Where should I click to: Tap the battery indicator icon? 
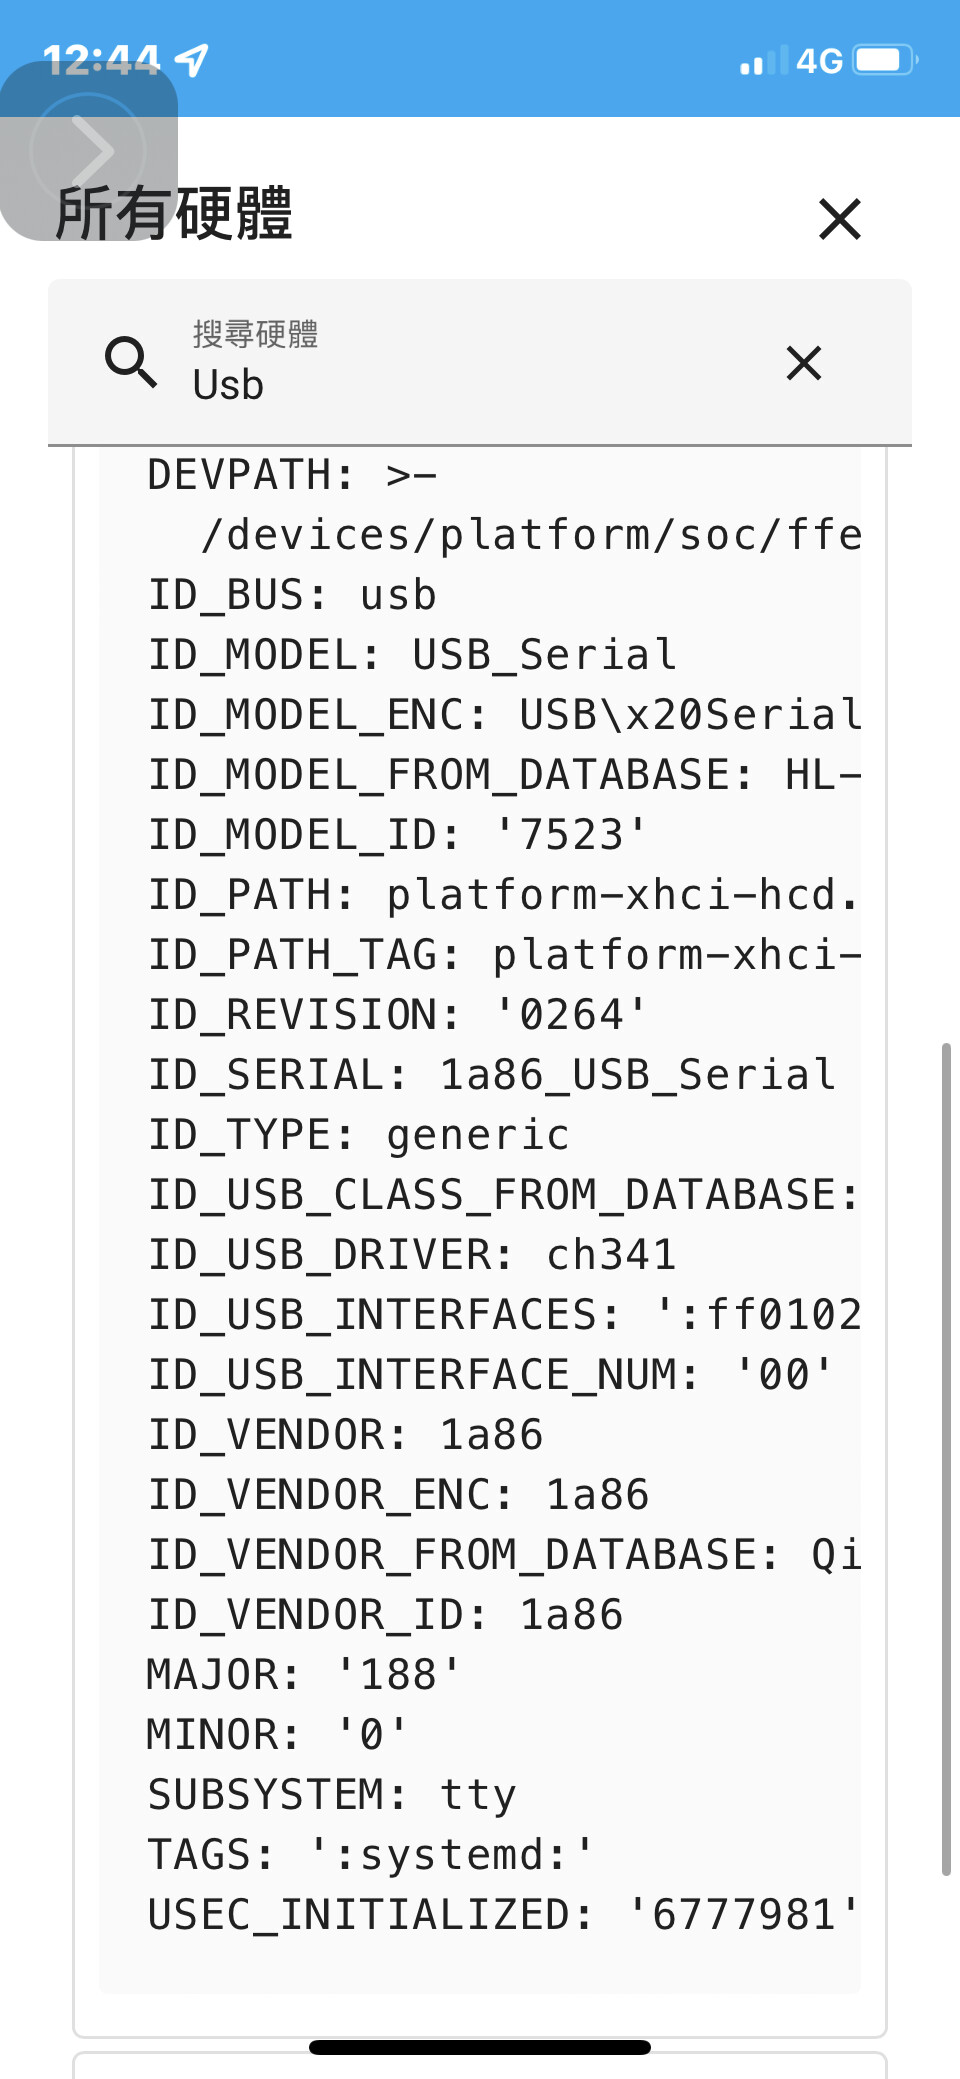click(x=886, y=60)
